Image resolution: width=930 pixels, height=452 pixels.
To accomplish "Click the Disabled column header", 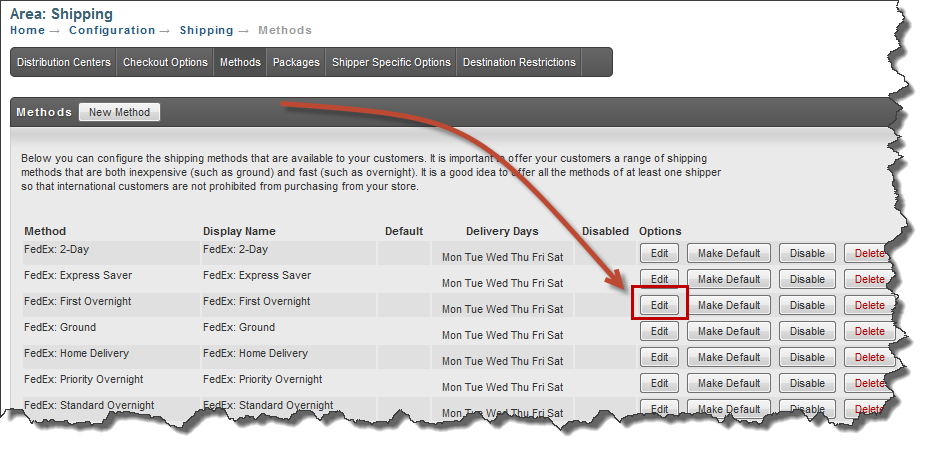I will click(x=605, y=231).
